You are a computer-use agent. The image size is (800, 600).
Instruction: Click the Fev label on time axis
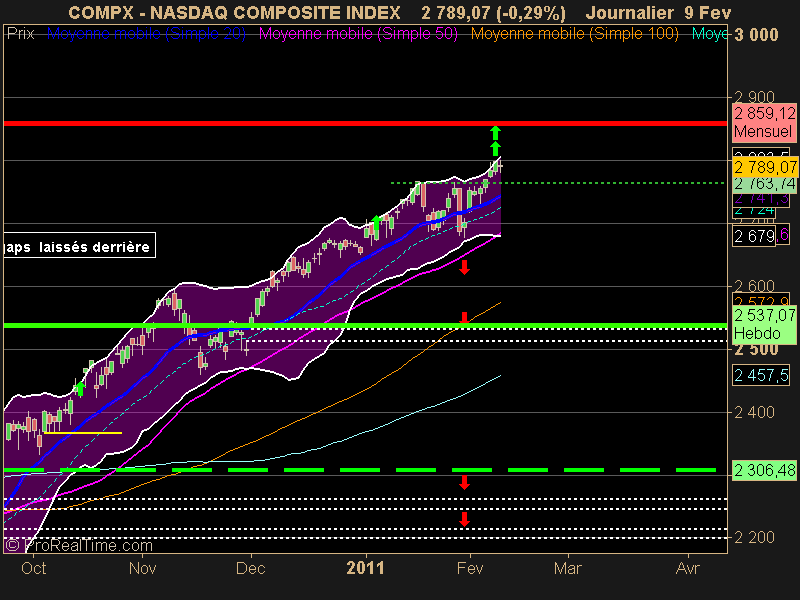click(470, 568)
